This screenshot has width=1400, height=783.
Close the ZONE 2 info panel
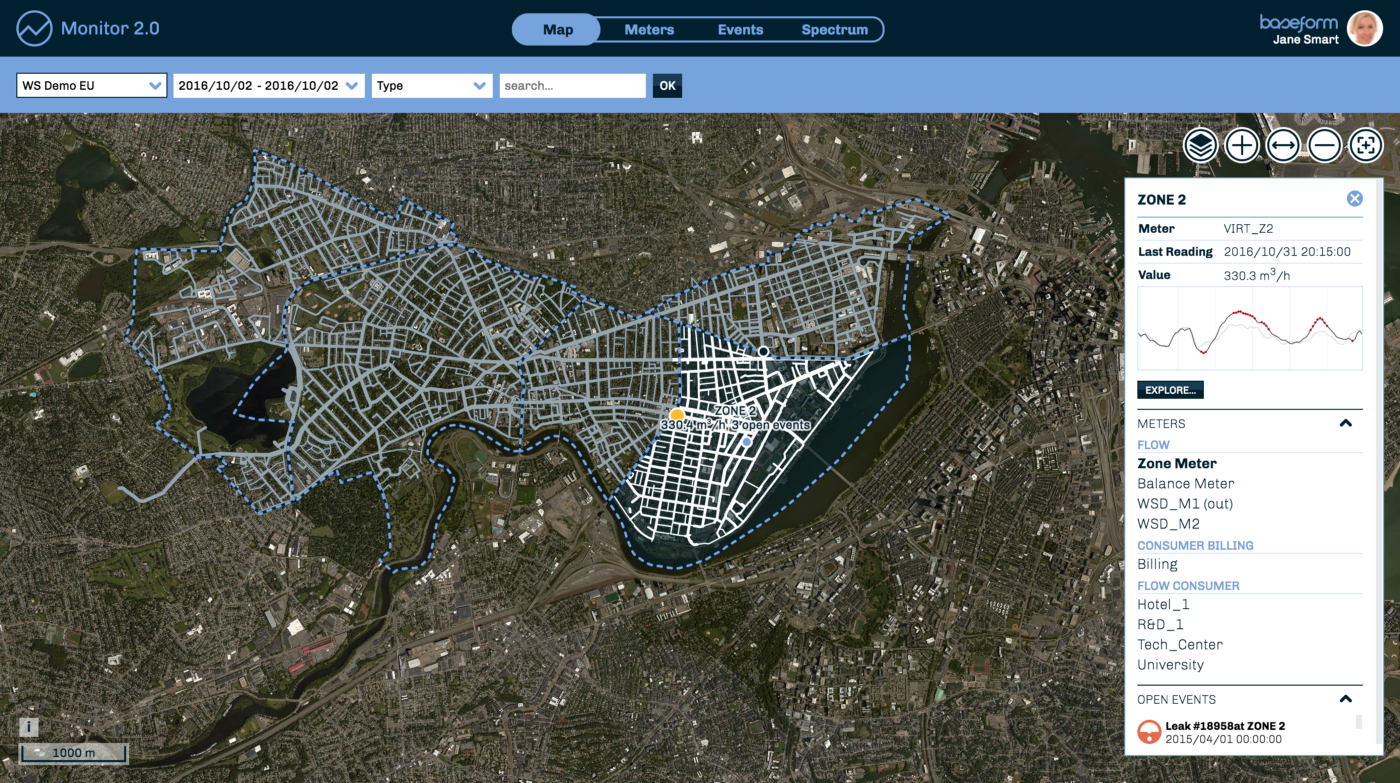1354,199
